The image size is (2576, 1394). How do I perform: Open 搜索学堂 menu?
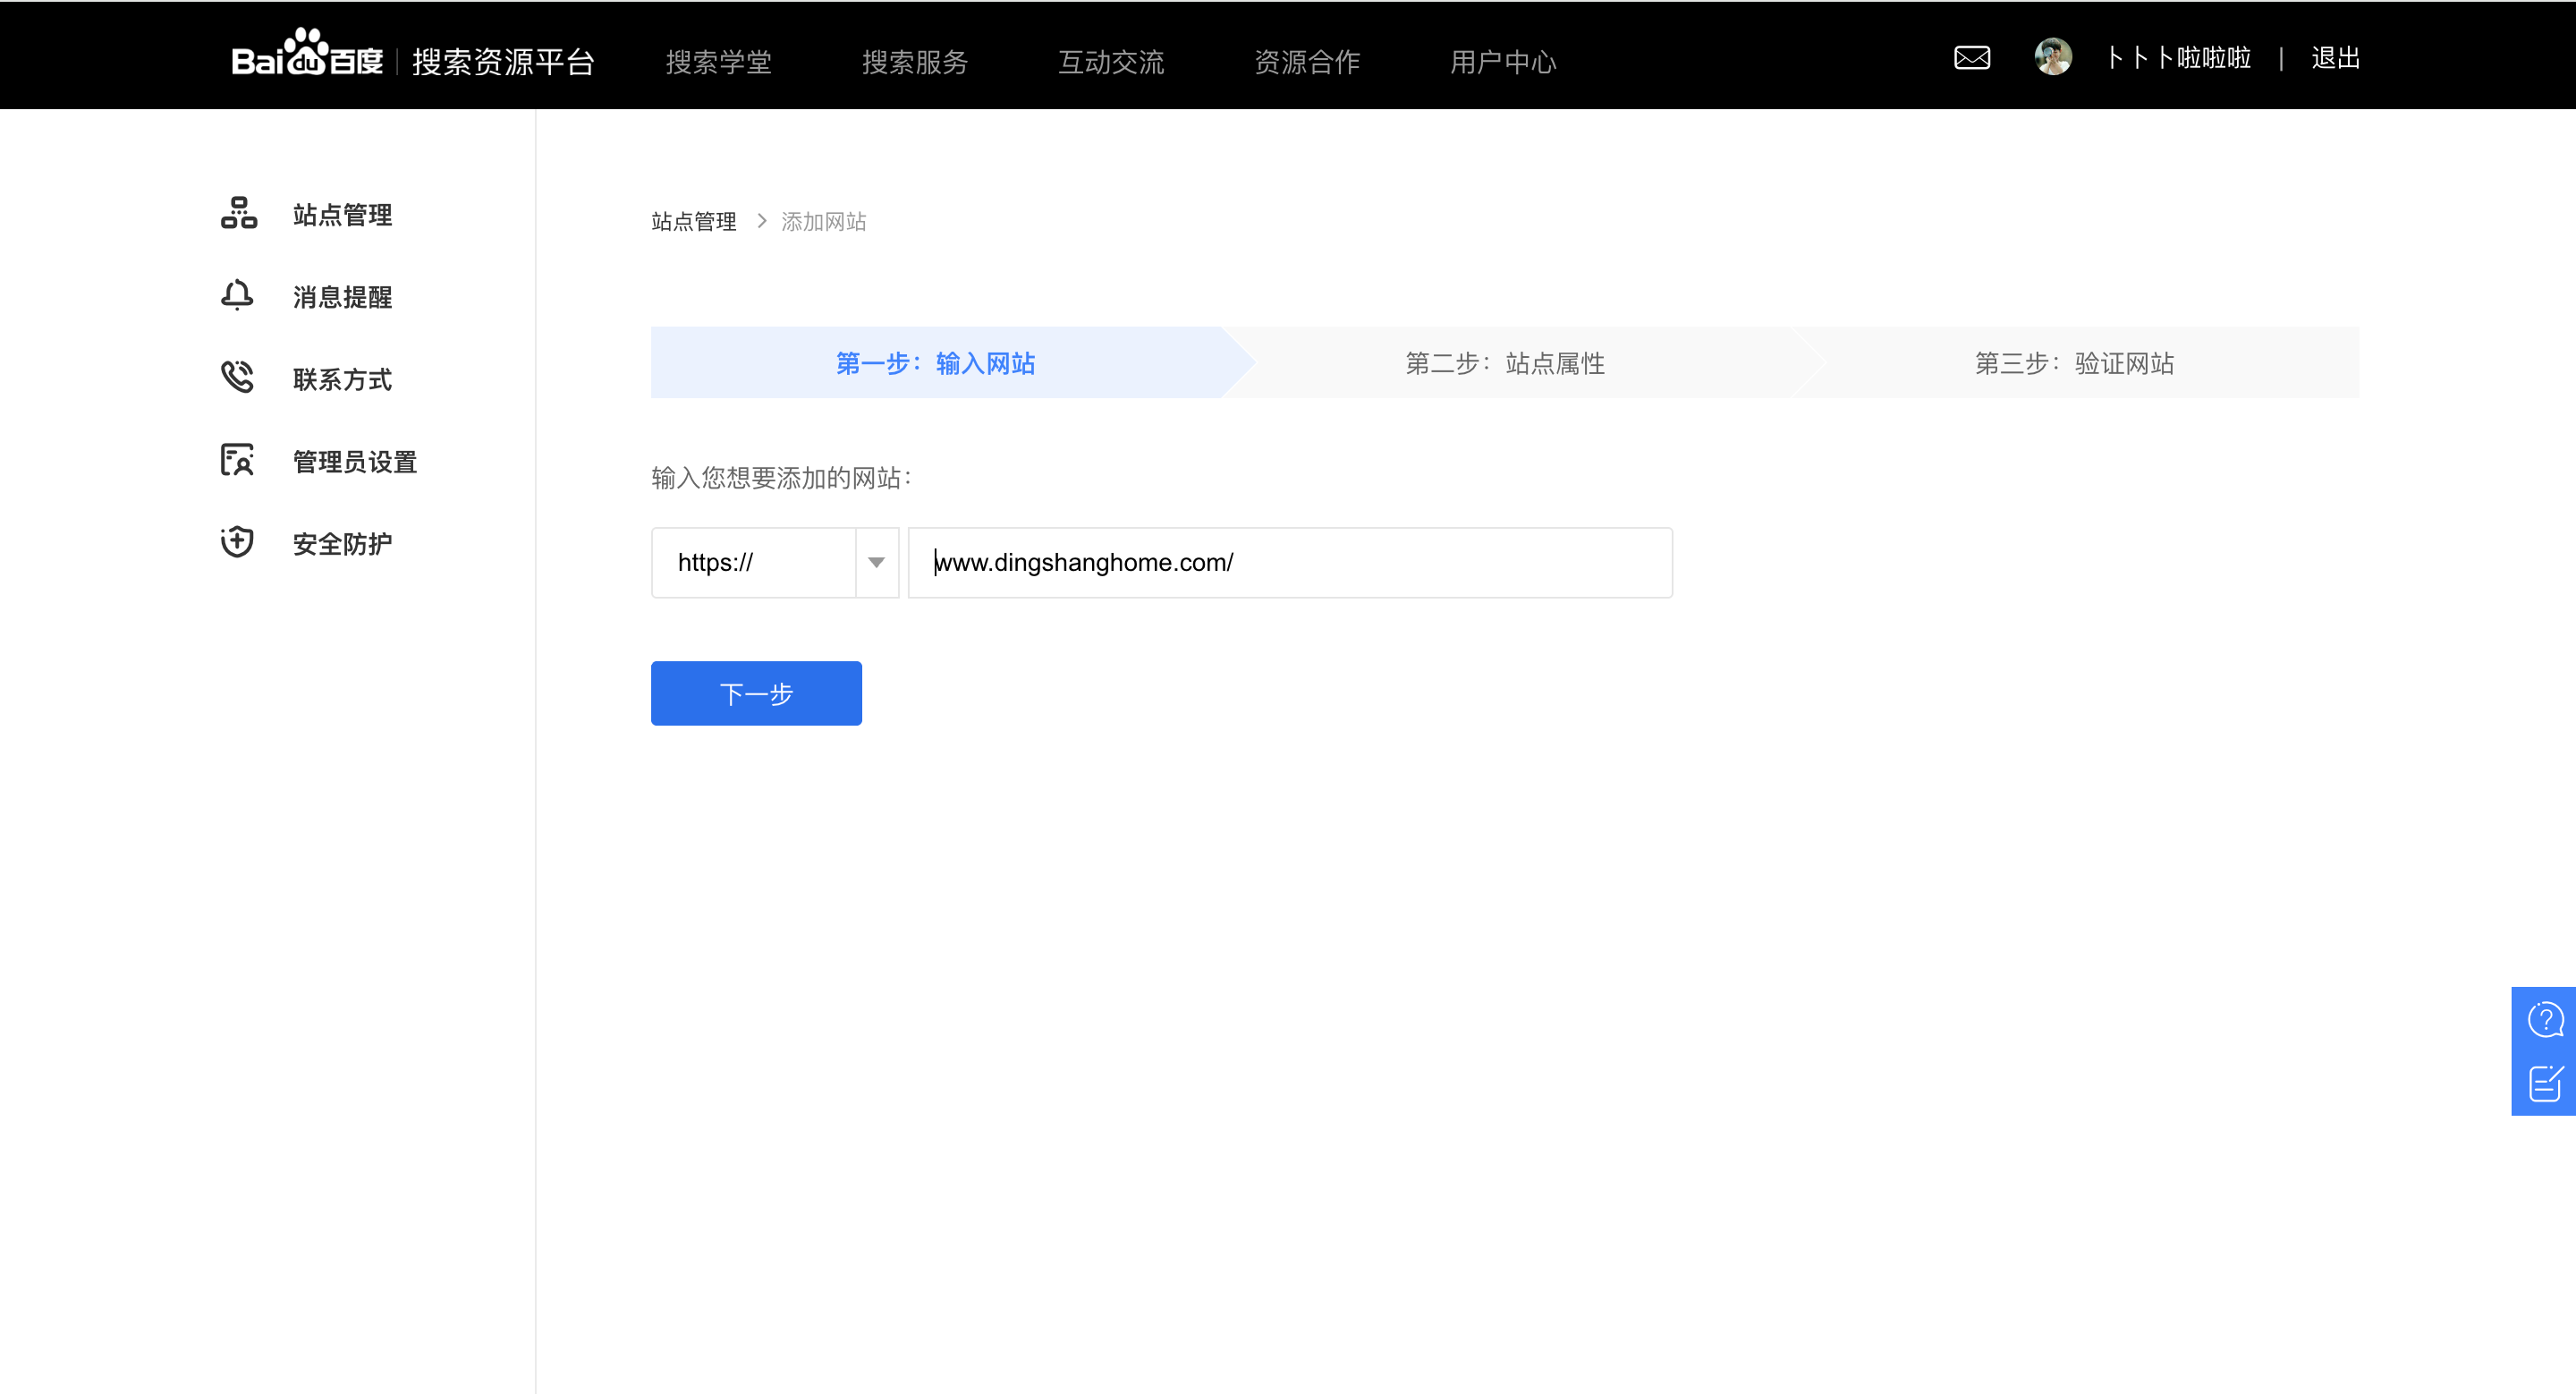(718, 62)
